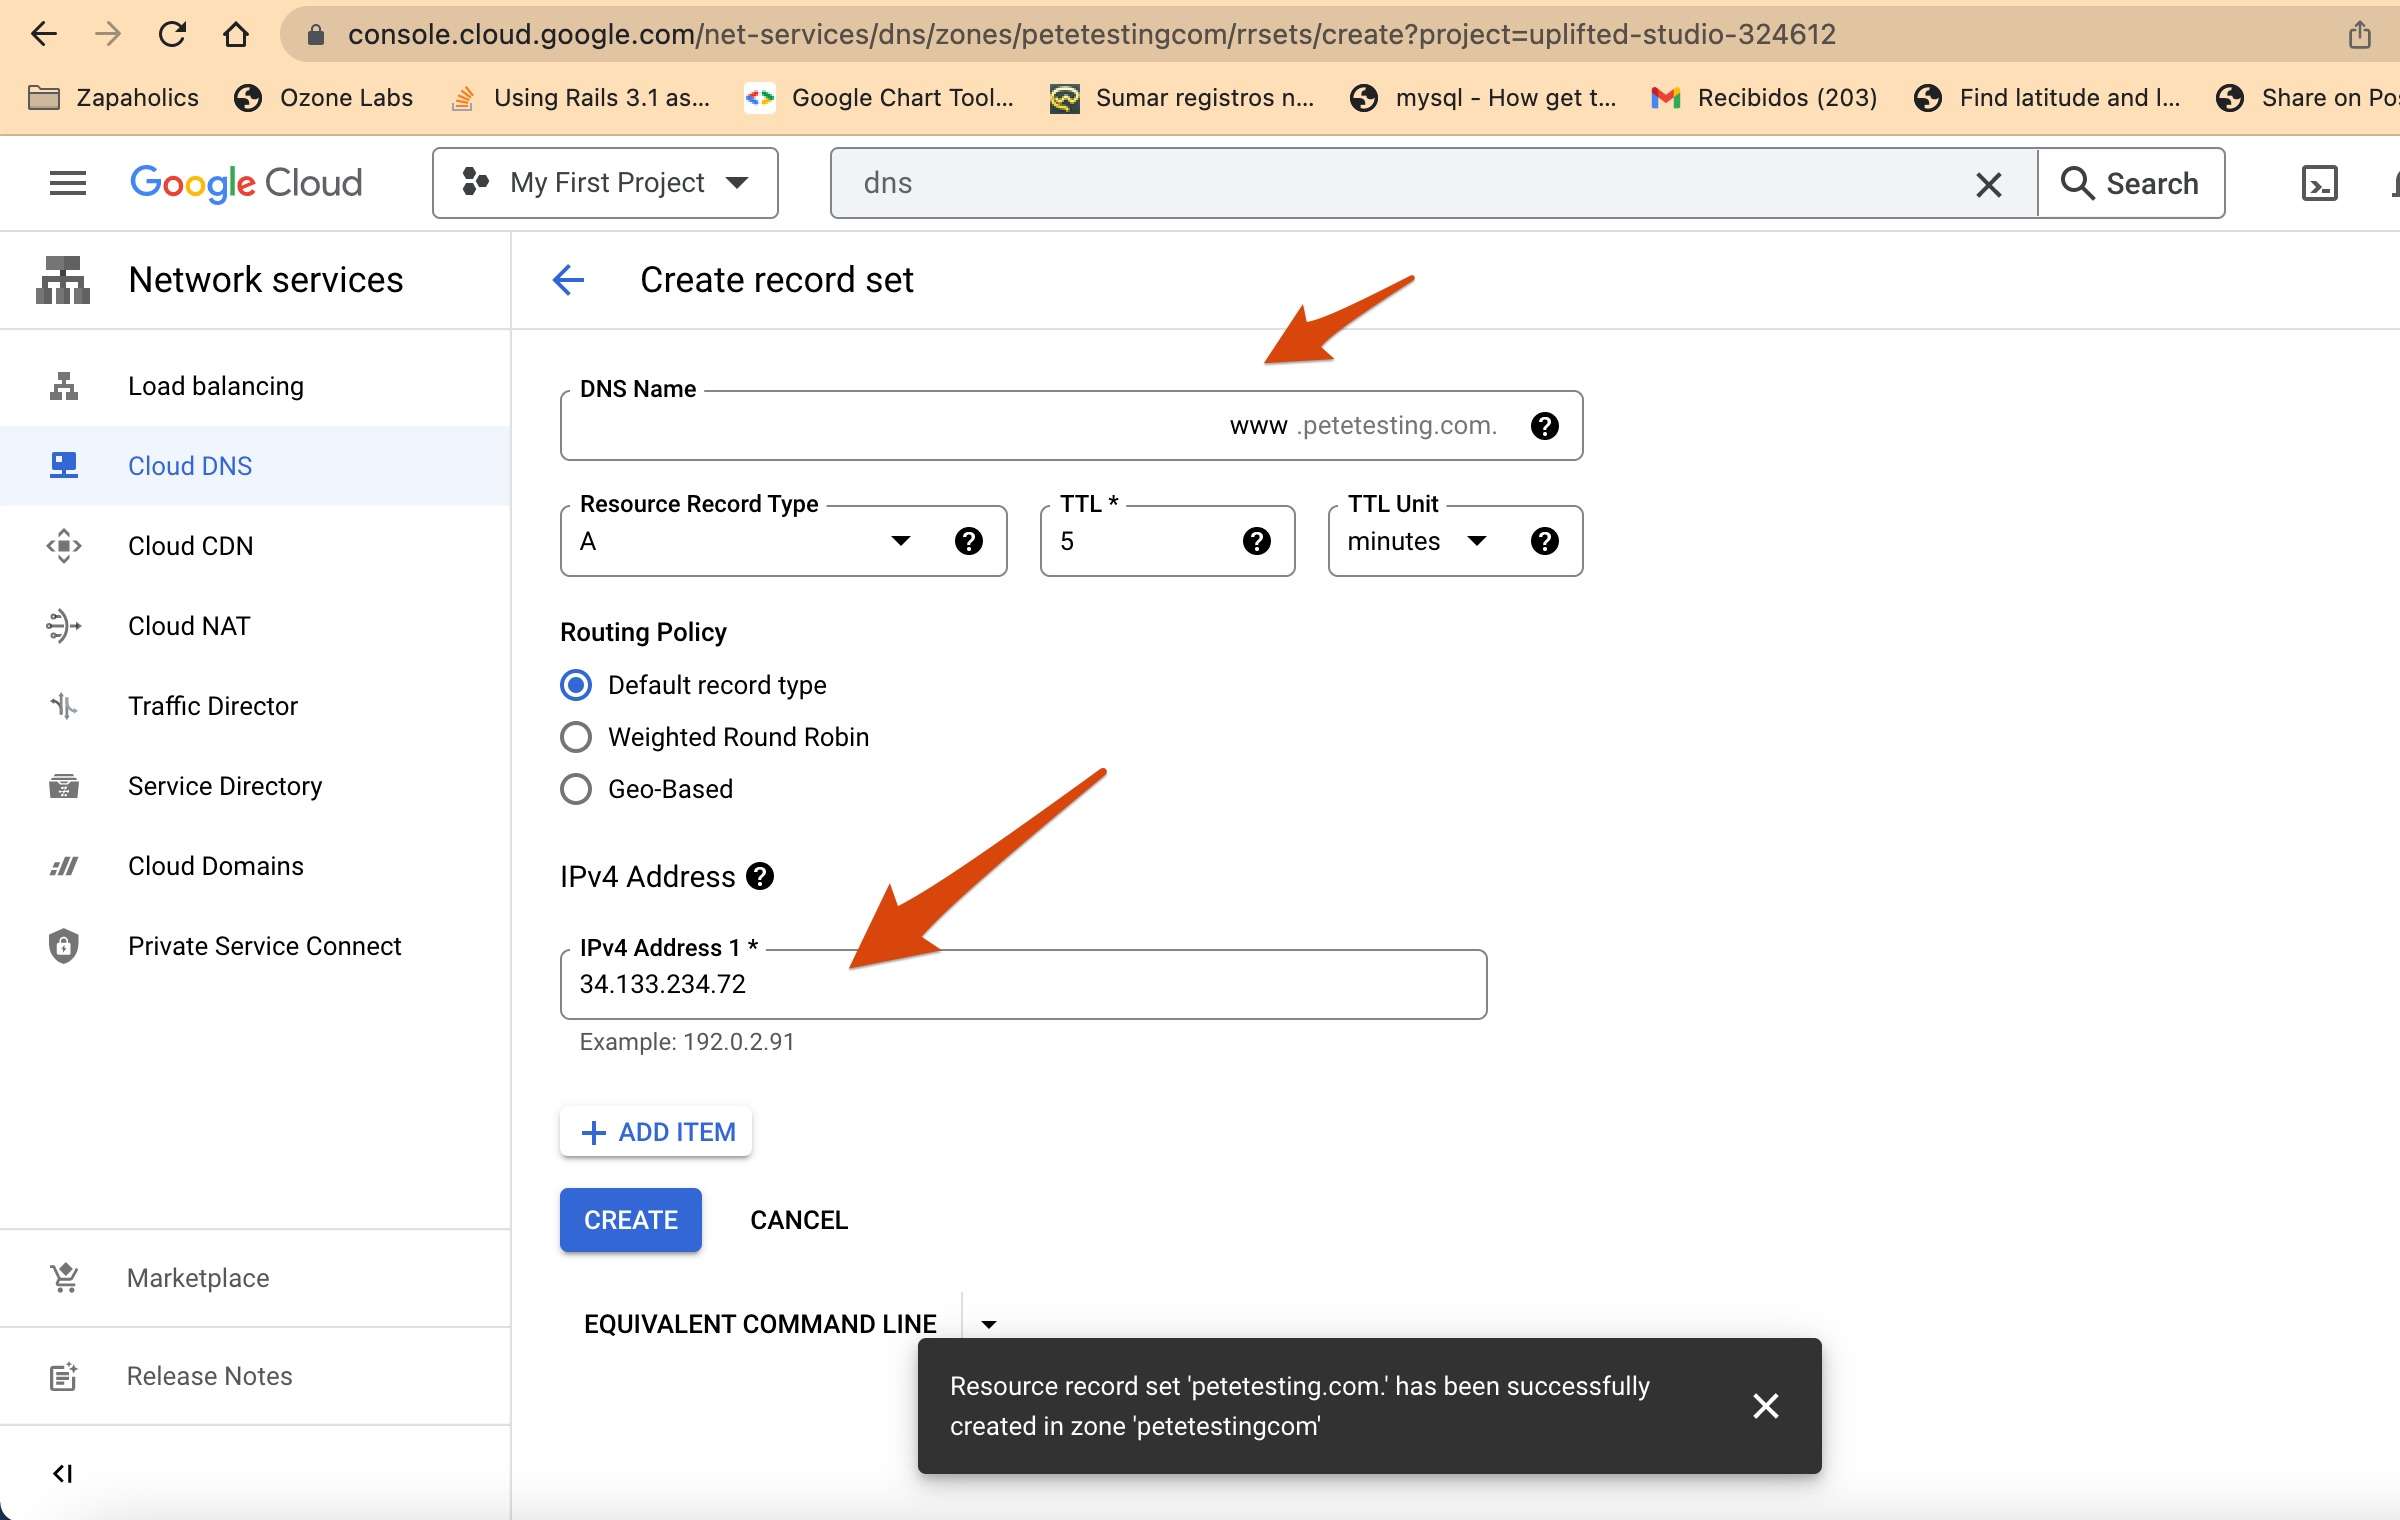The image size is (2400, 1520).
Task: Click the back arrow beside Create record set
Action: pyautogui.click(x=568, y=280)
